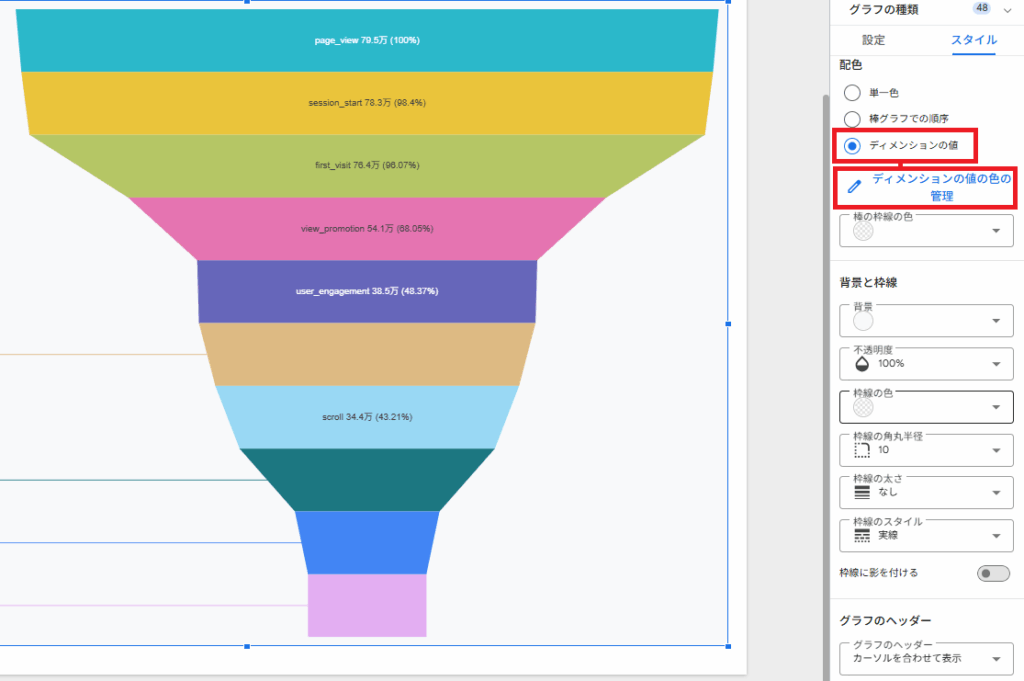Click the border style lines icon
Screen dimensions: 1024x681
[x=862, y=535]
